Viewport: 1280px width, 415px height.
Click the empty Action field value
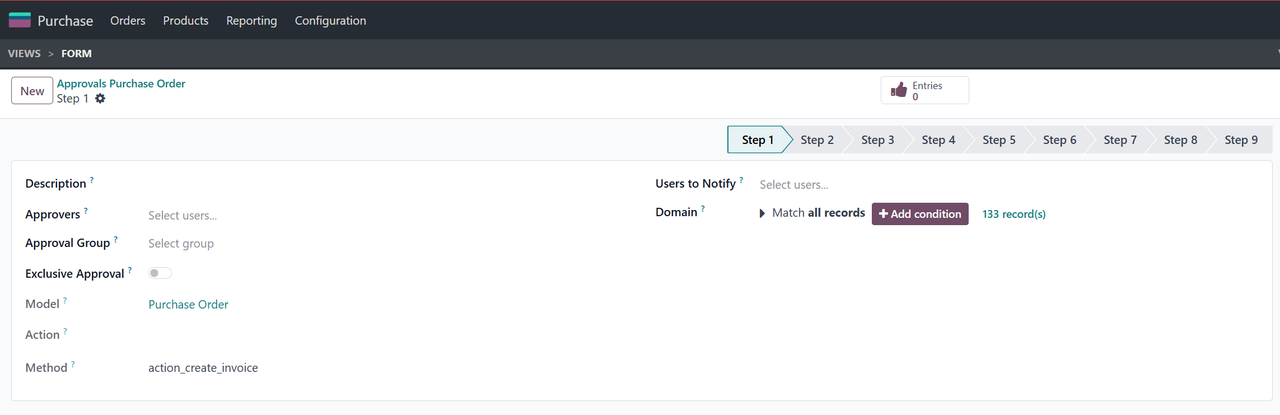(386, 335)
